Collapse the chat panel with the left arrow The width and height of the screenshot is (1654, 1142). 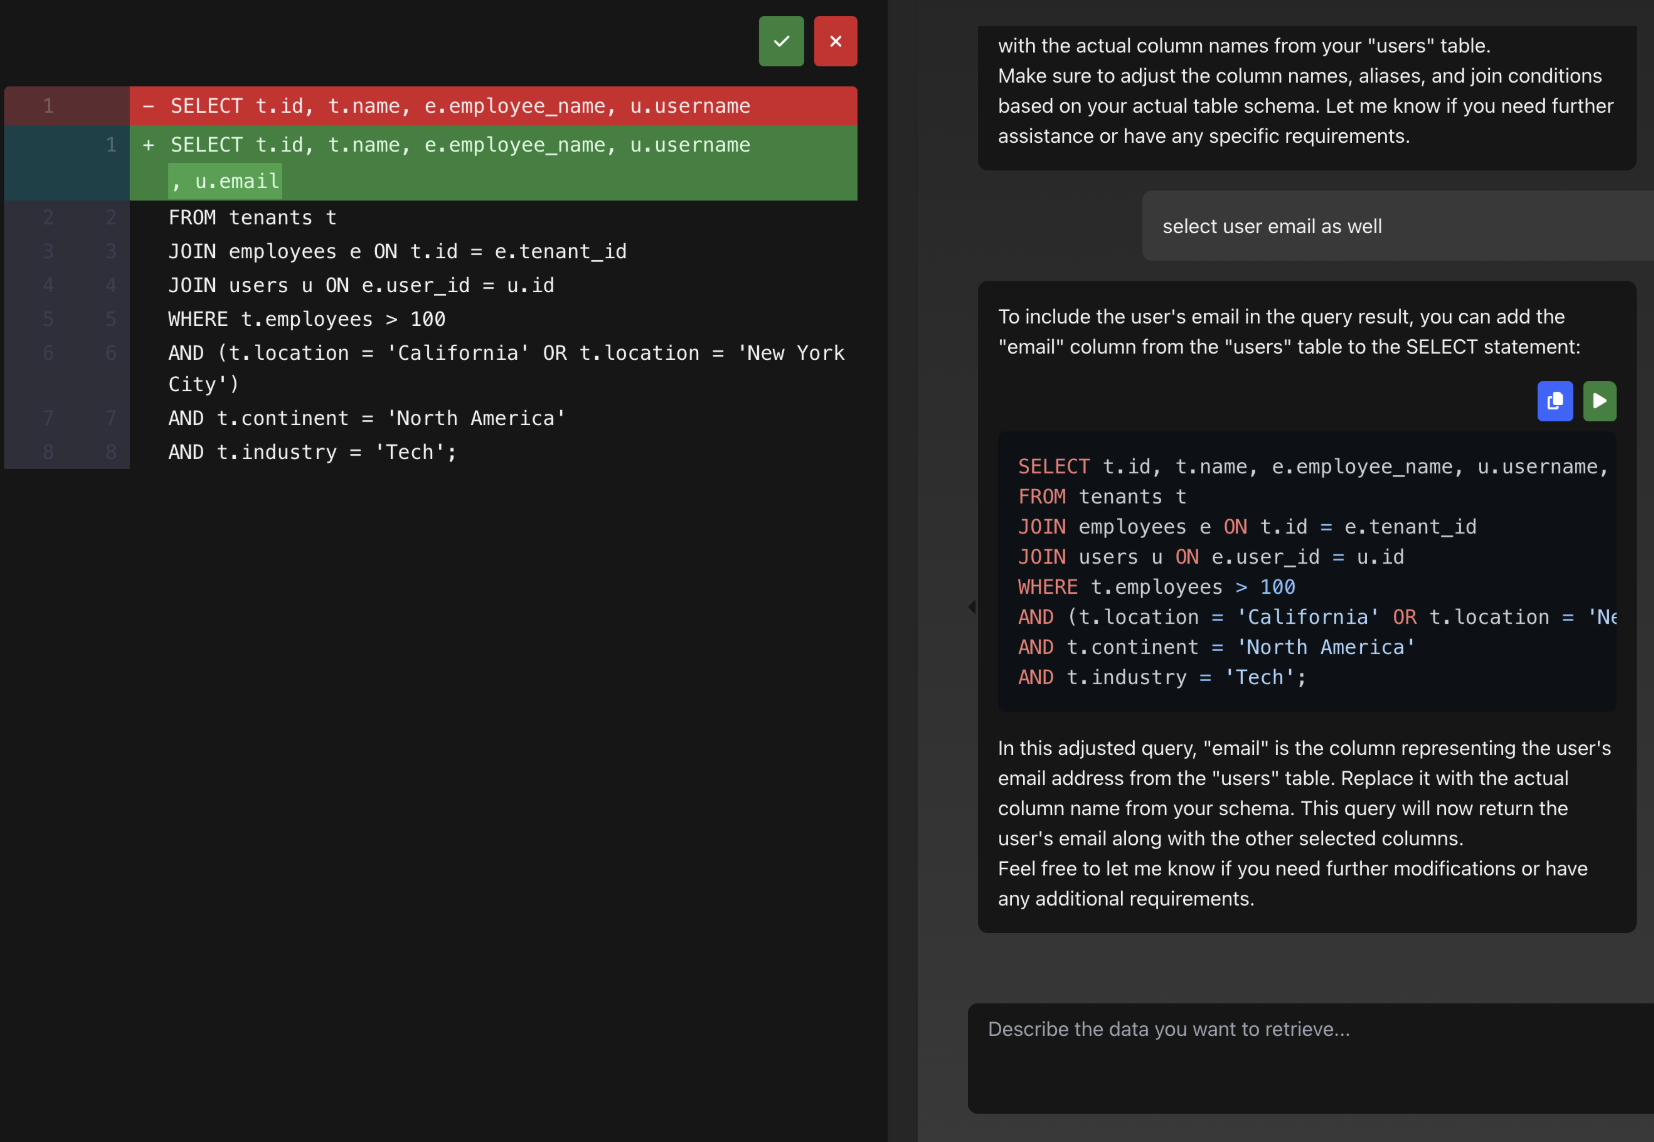(x=972, y=606)
